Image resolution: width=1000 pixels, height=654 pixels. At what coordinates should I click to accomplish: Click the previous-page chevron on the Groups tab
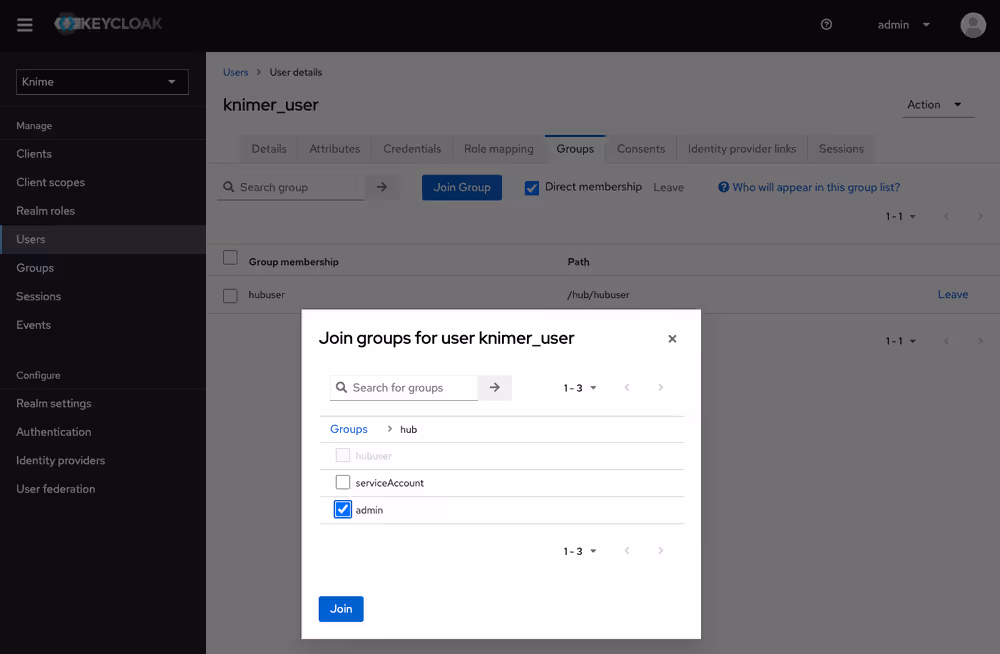point(947,215)
